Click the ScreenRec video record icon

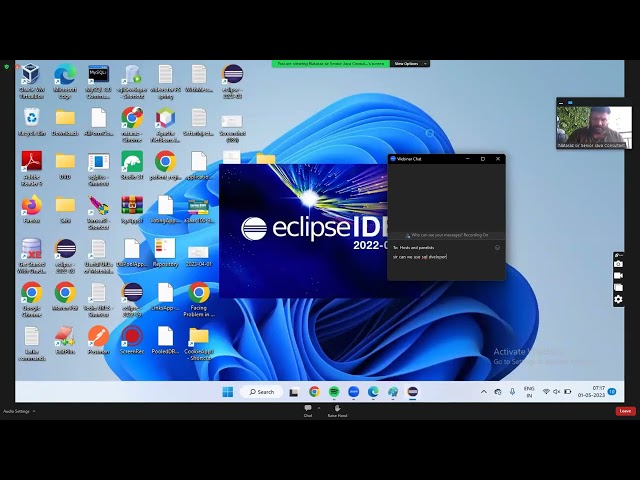(x=618, y=276)
